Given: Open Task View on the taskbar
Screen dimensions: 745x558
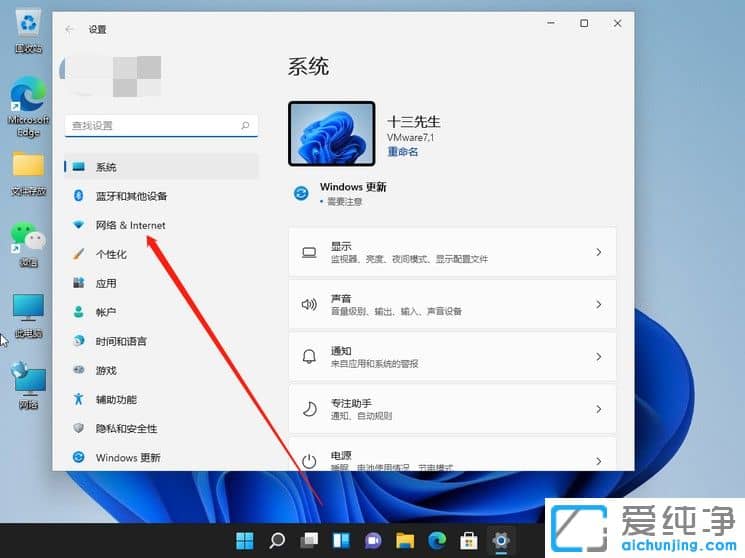Looking at the screenshot, I should (x=309, y=540).
